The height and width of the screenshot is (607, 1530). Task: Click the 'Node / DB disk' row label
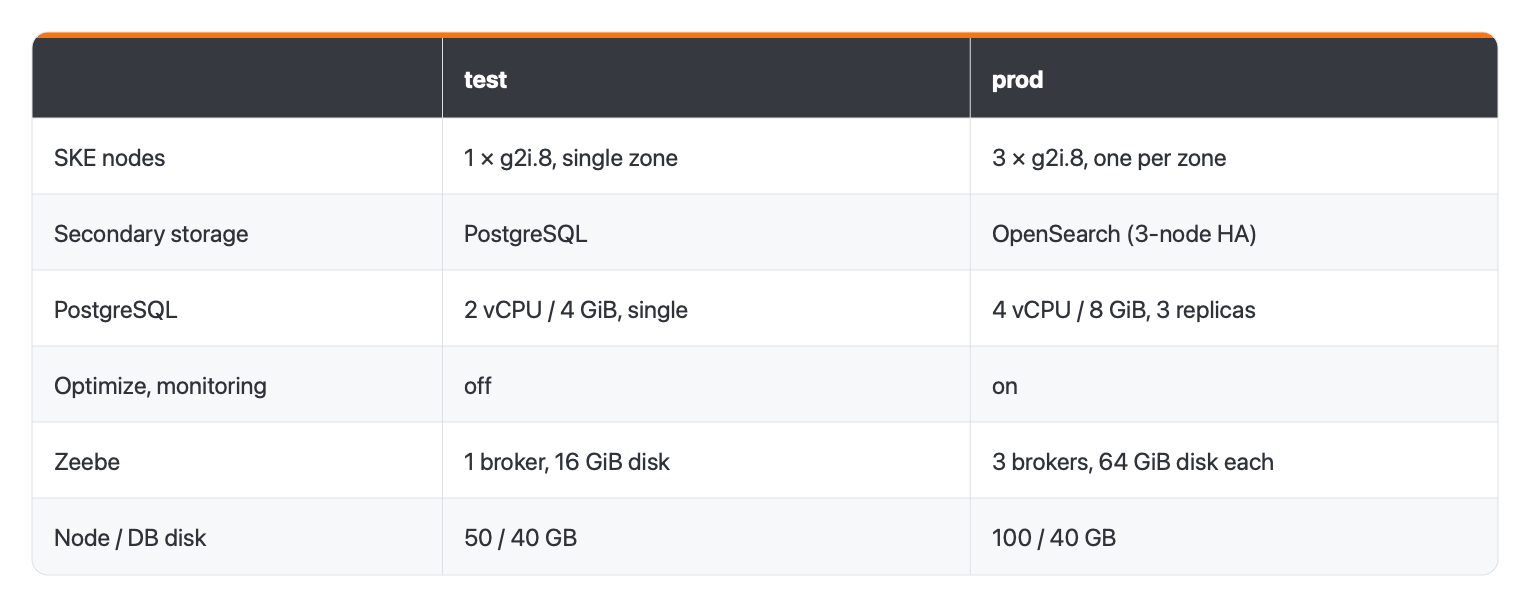click(130, 537)
